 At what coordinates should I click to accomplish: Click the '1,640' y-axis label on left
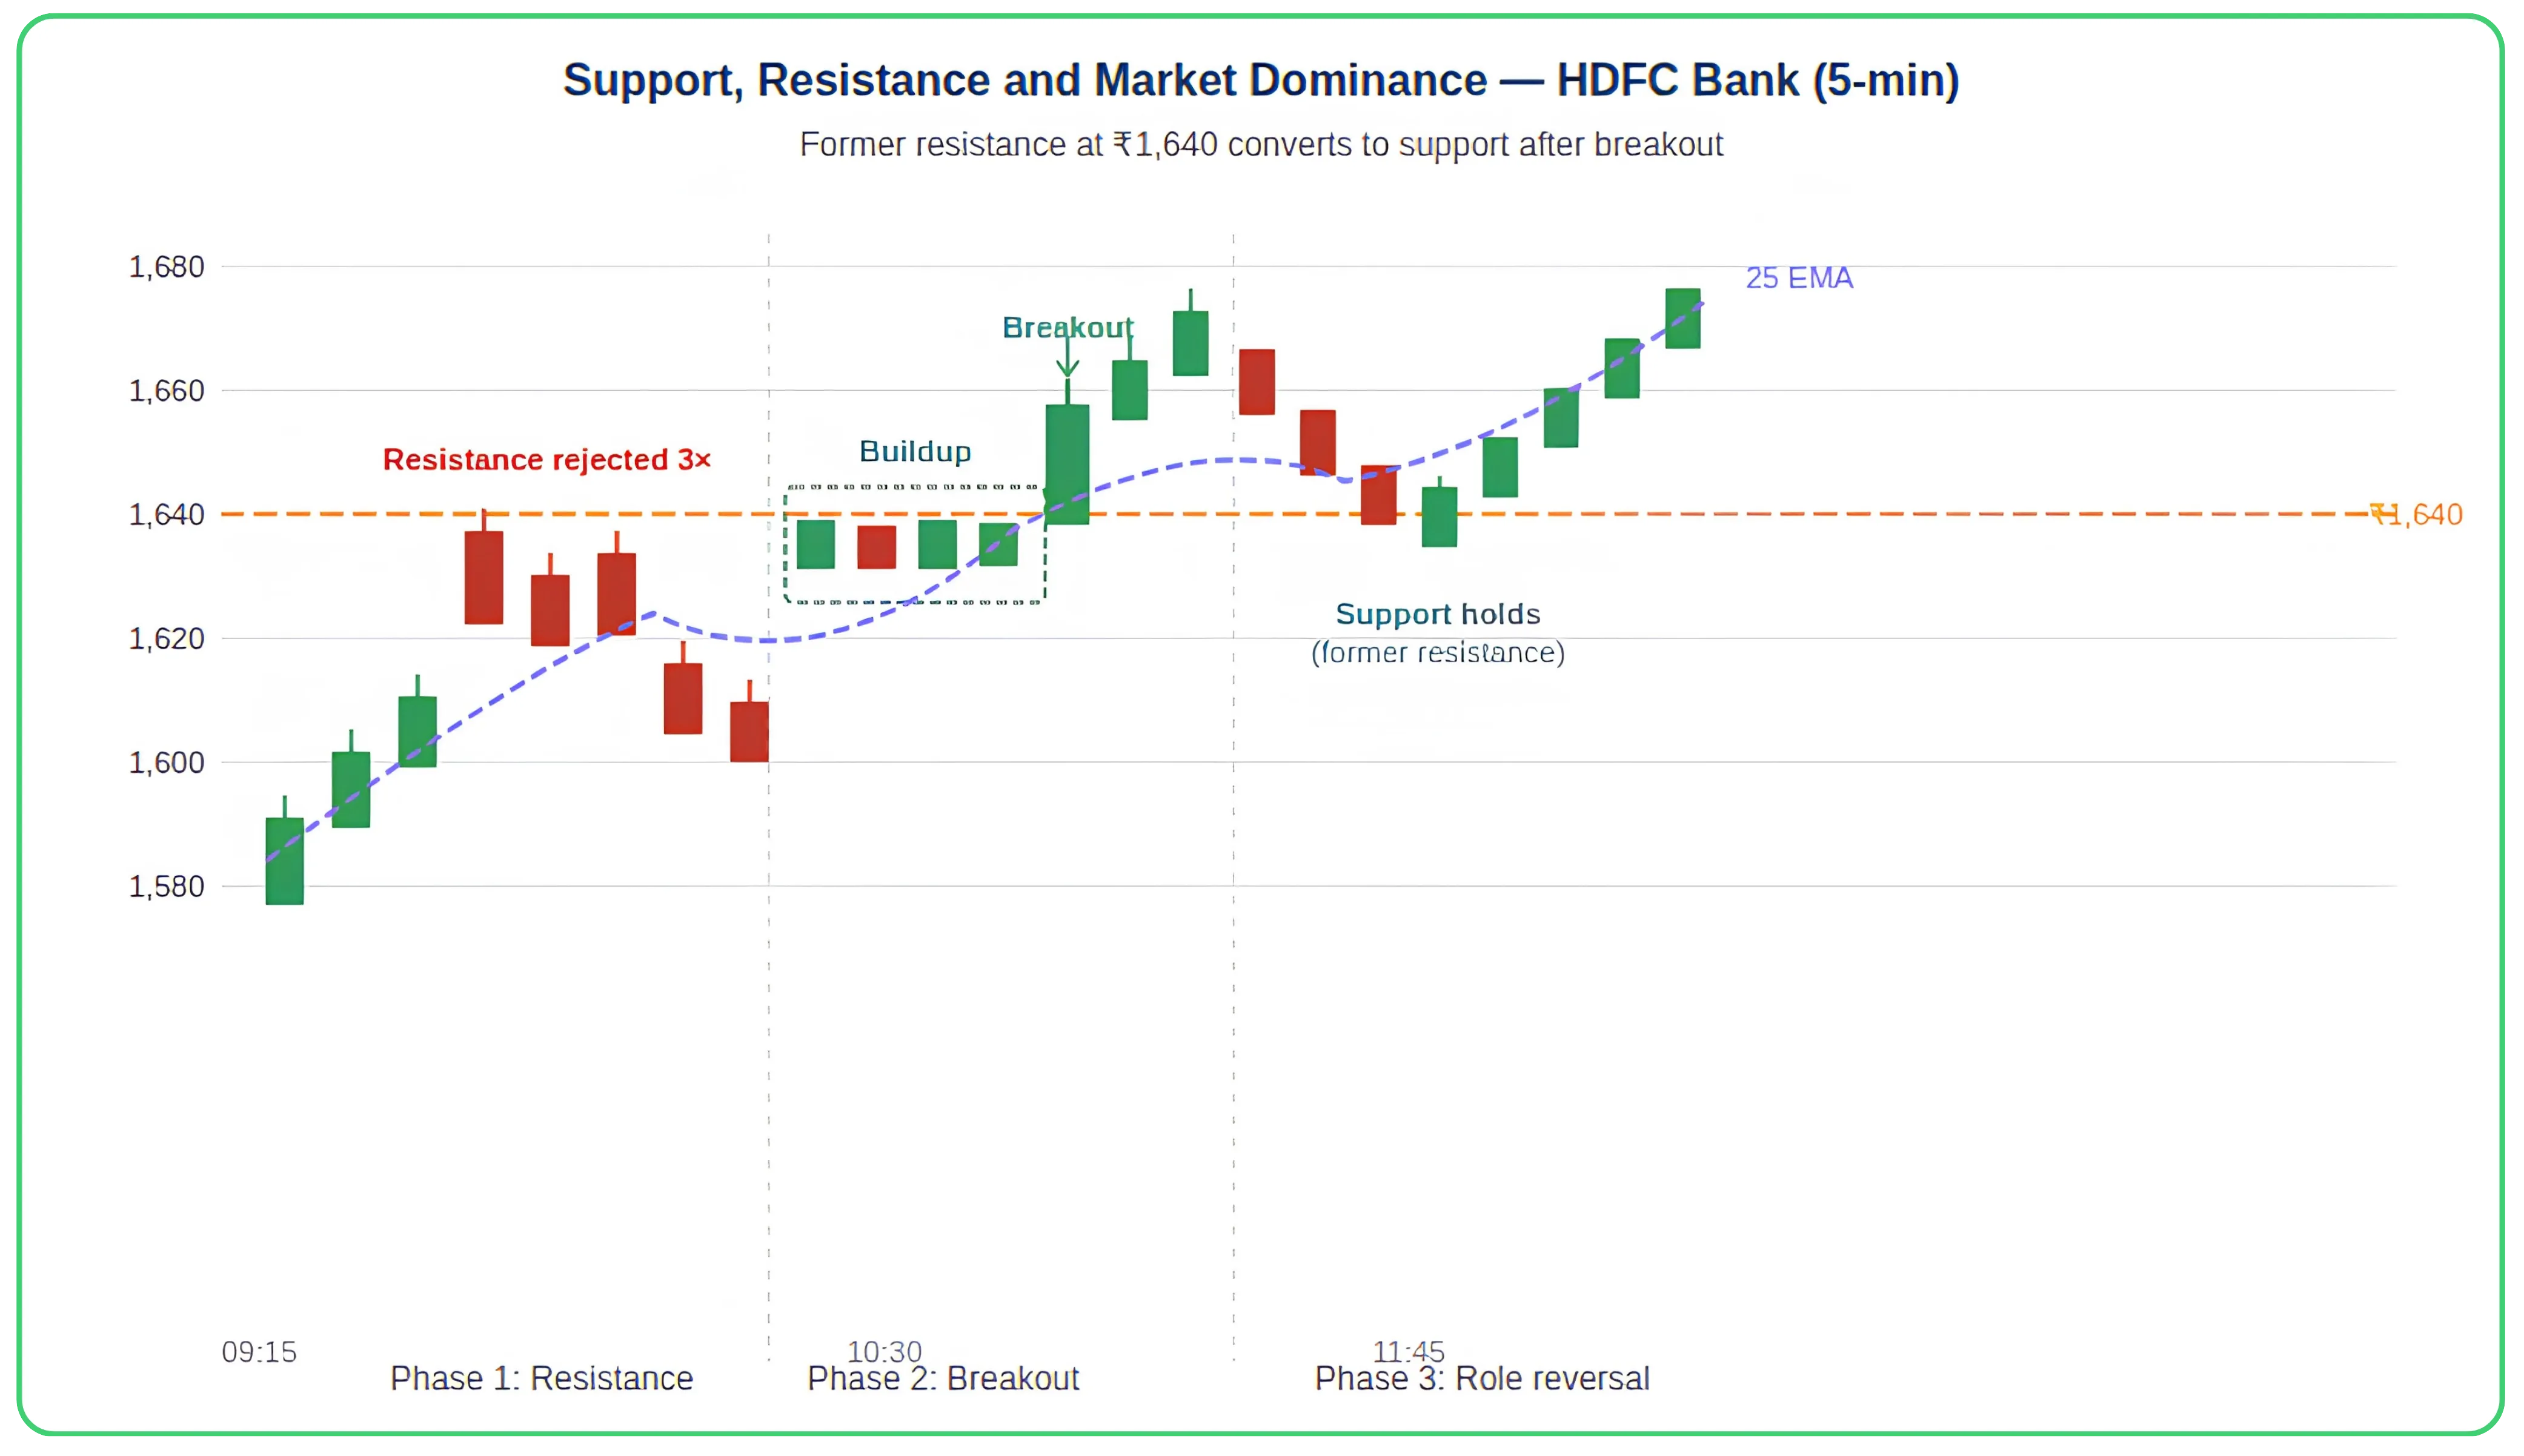[166, 515]
